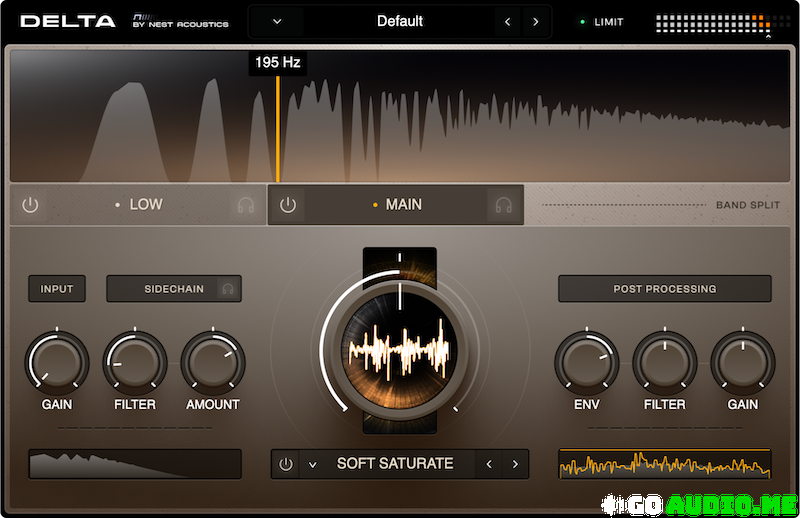
Task: Solo the MAIN band with headphones icon
Action: pyautogui.click(x=504, y=205)
